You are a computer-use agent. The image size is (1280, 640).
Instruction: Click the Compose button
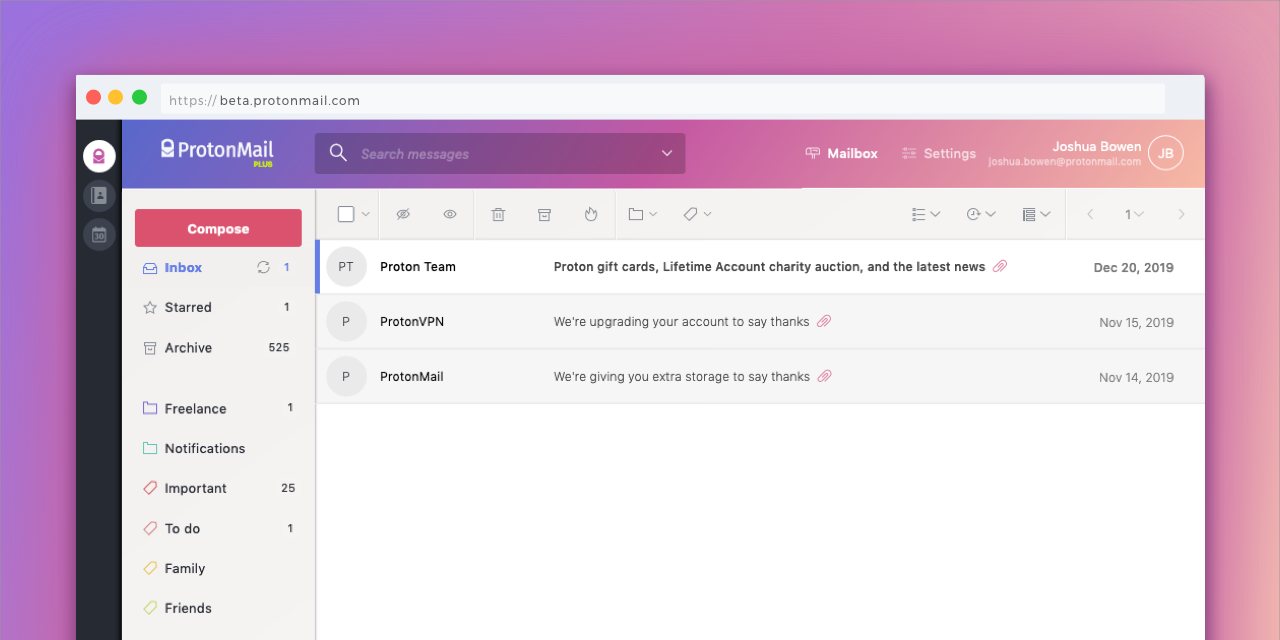click(x=218, y=228)
